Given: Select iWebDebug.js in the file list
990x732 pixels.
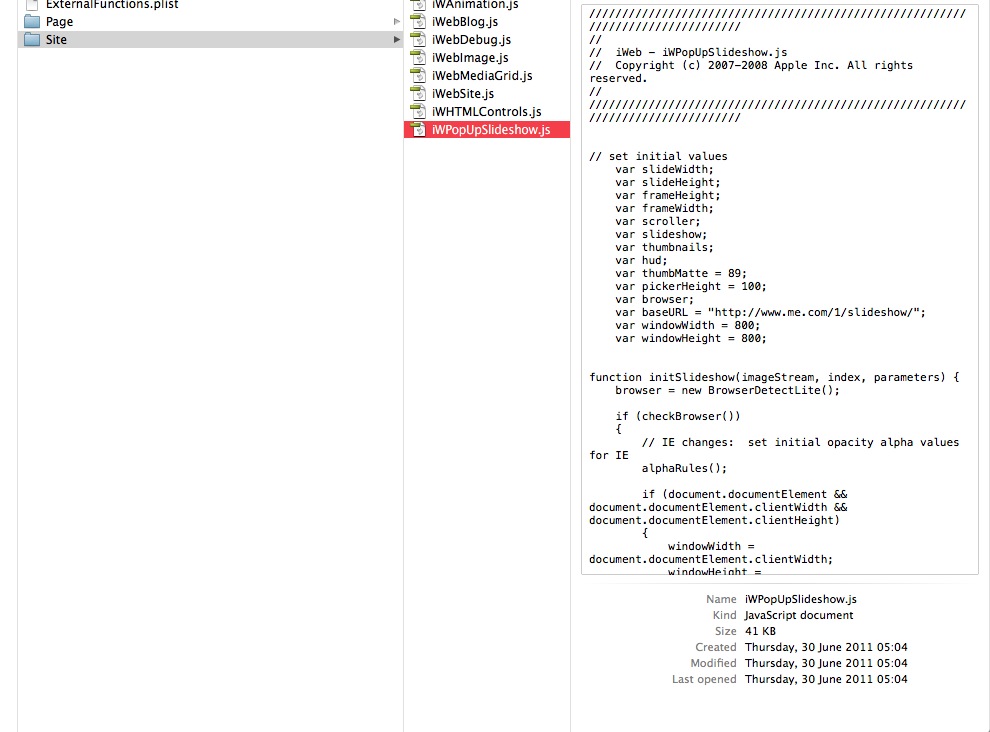Looking at the screenshot, I should (472, 40).
